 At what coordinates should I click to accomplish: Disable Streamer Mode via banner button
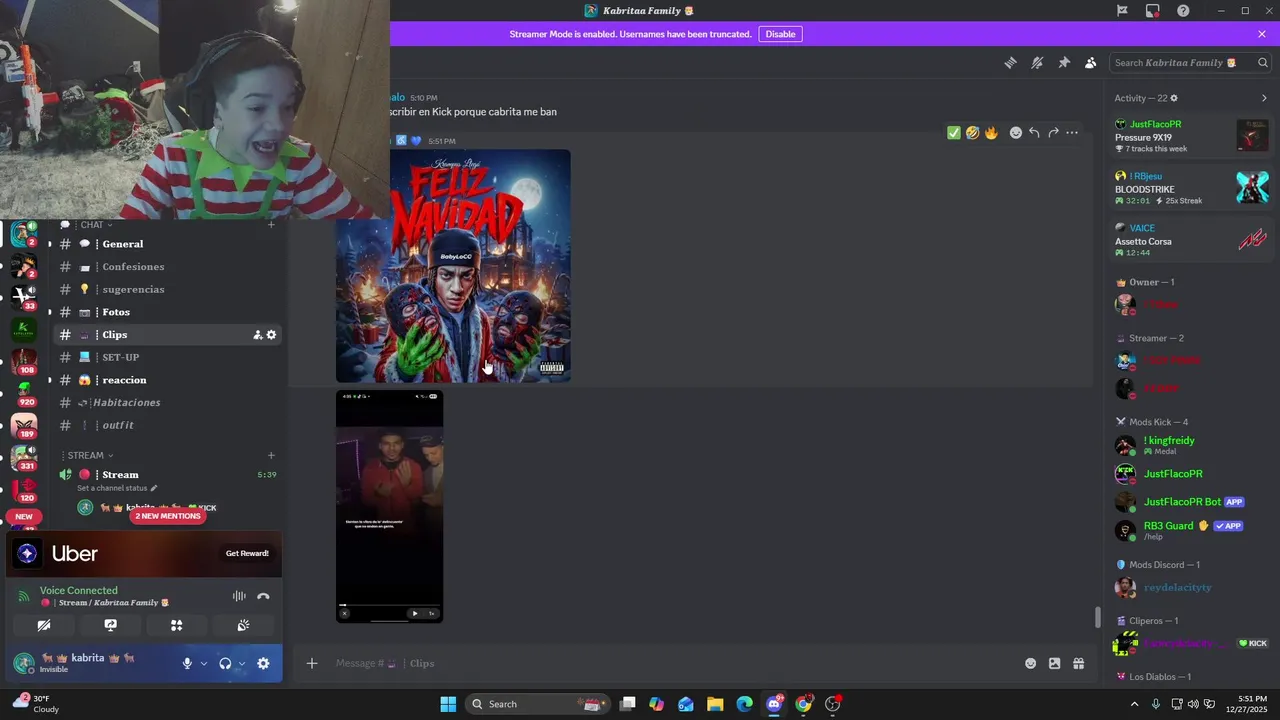780,34
